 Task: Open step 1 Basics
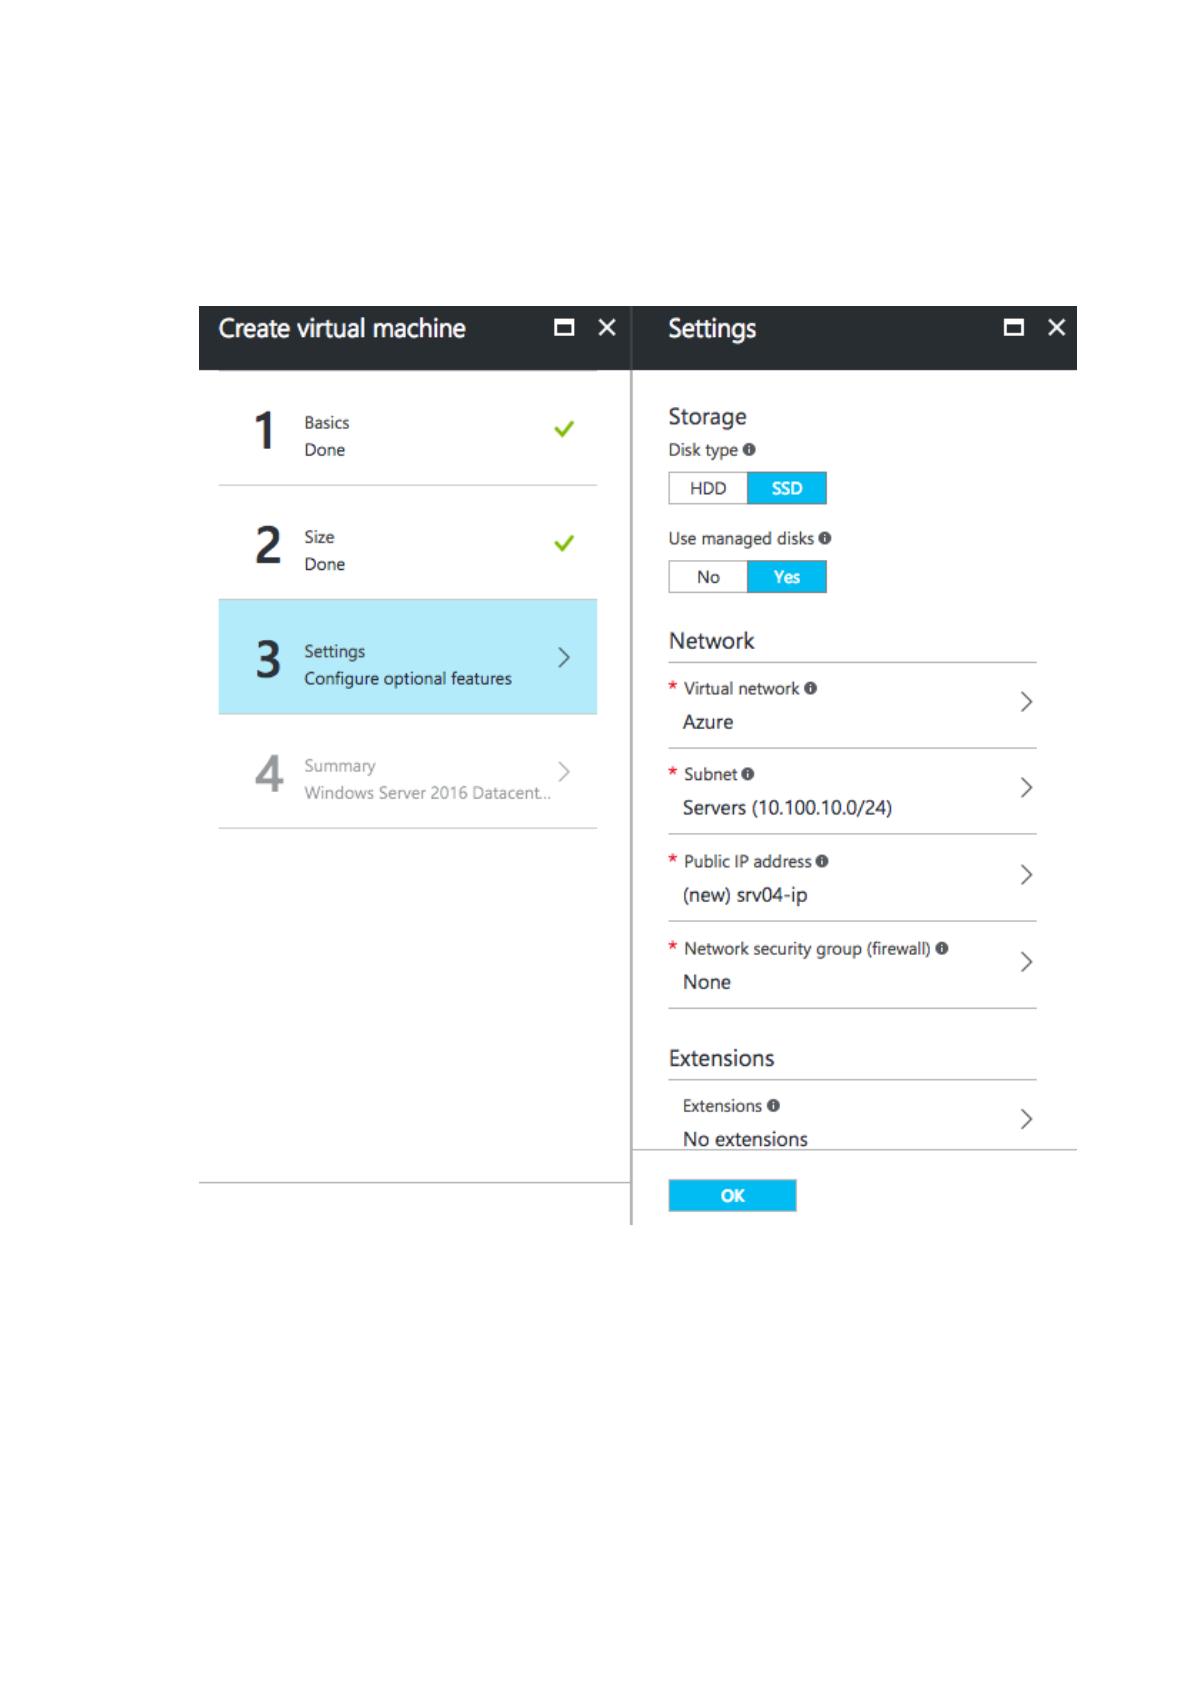(x=408, y=429)
